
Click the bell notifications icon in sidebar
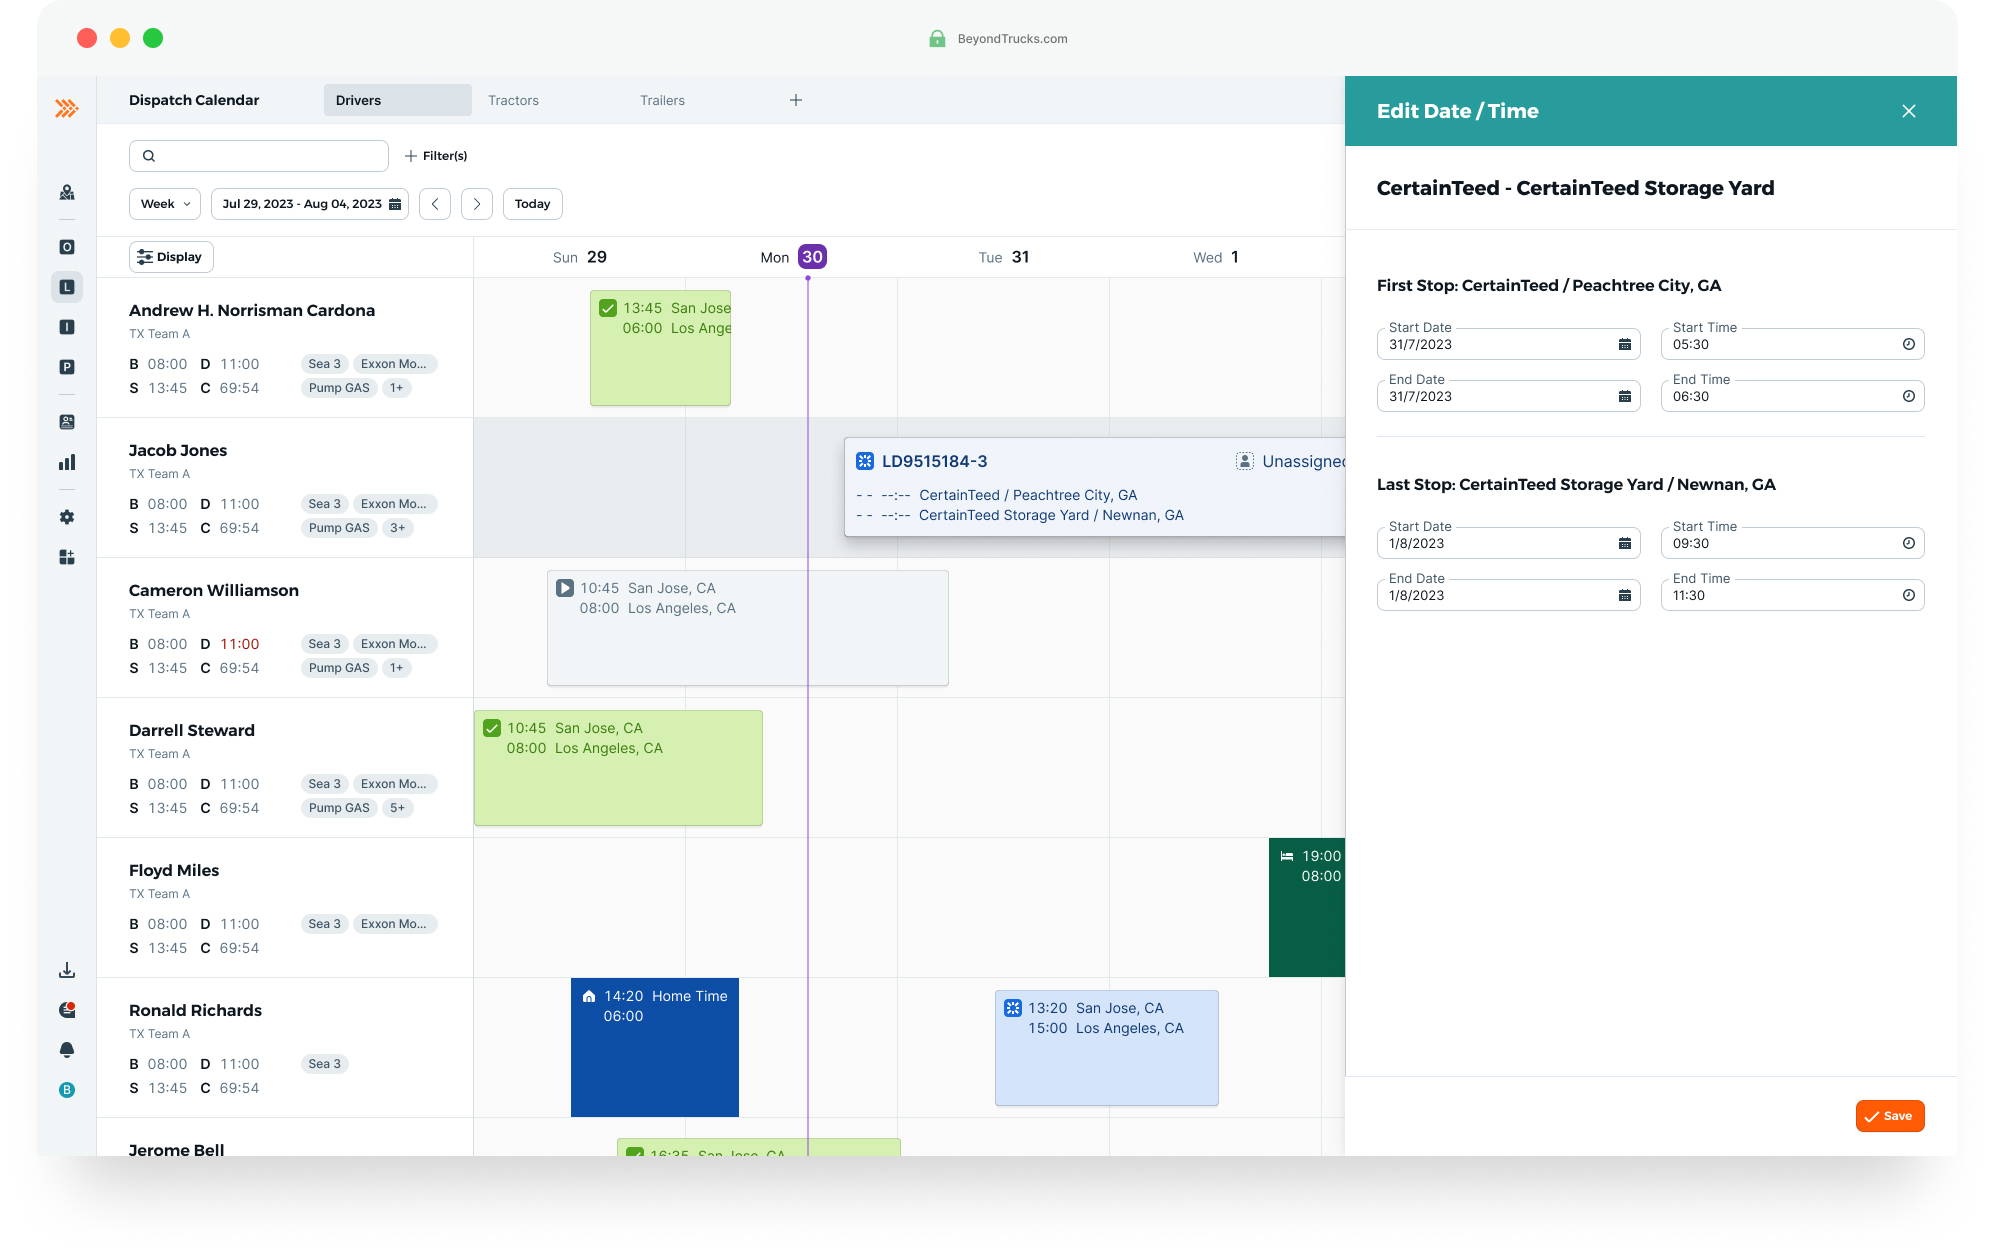tap(67, 1050)
